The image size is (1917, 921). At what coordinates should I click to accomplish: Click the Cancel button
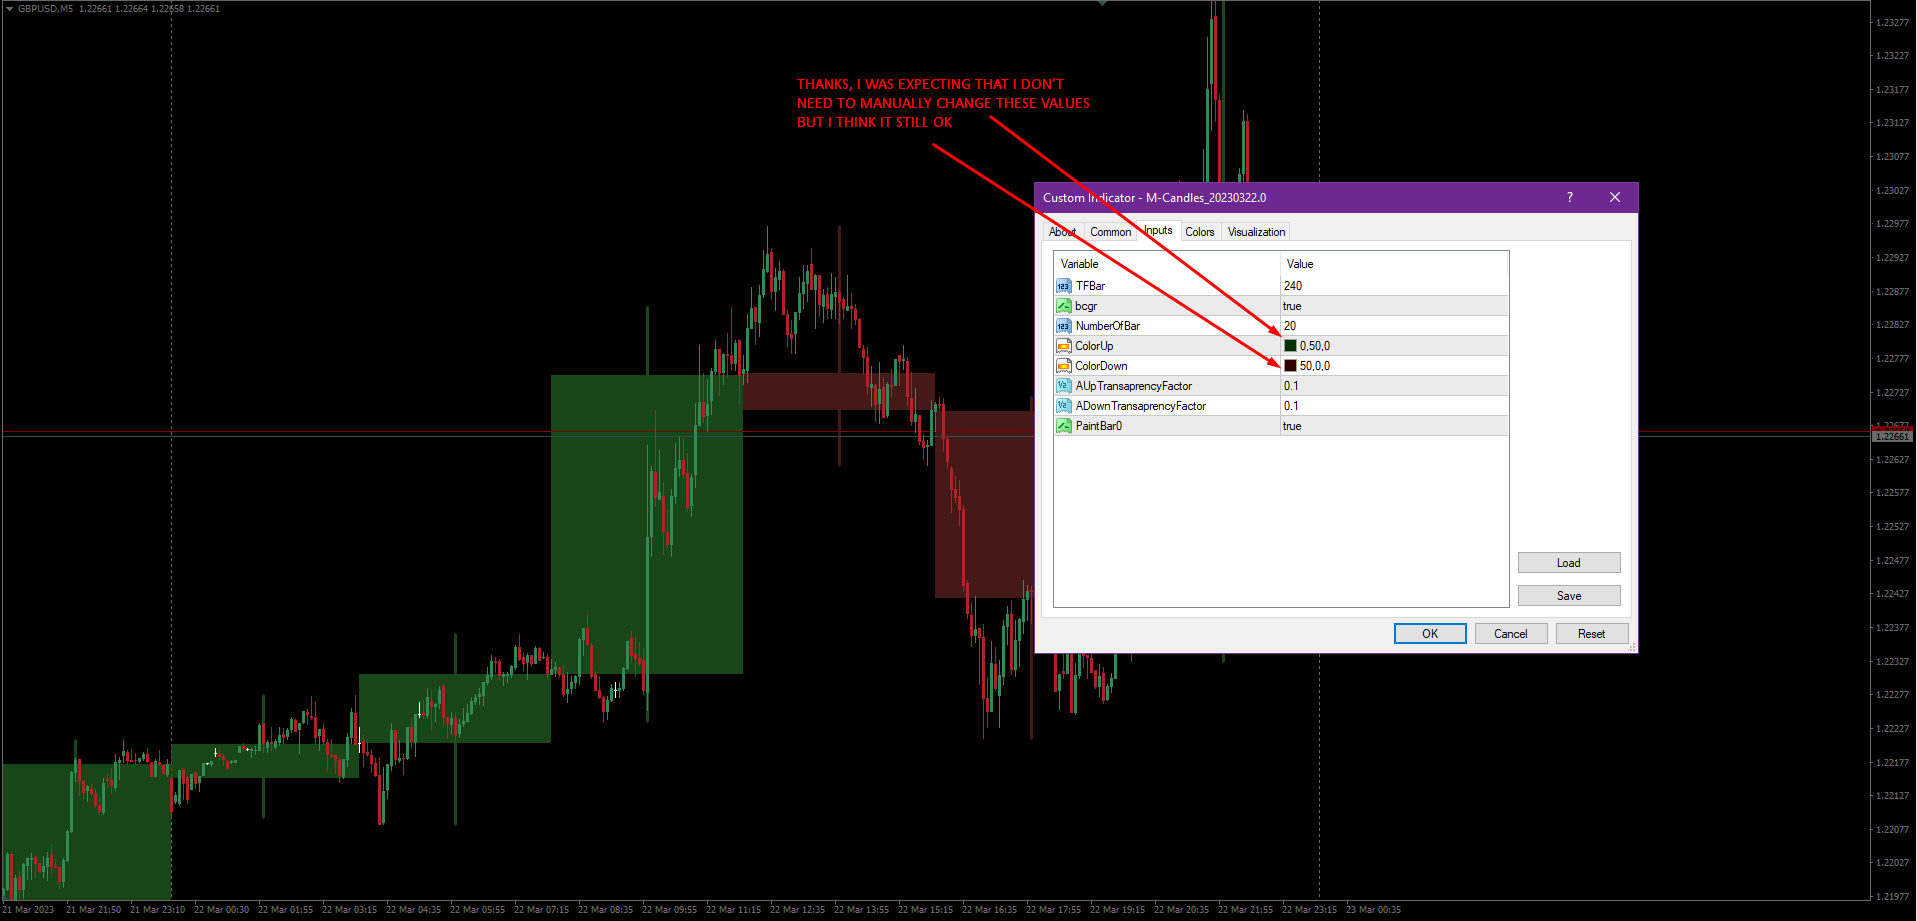[1511, 634]
